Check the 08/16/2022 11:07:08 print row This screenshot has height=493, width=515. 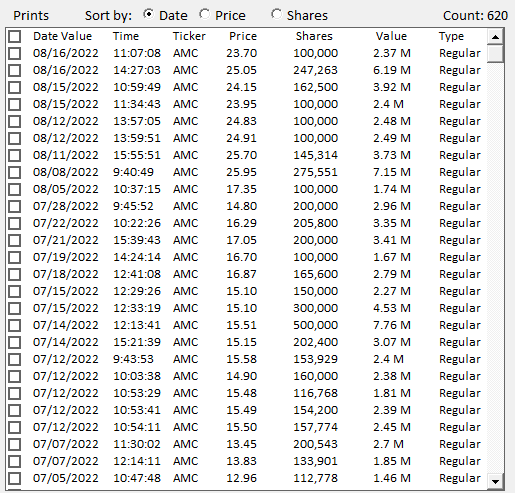tap(15, 53)
